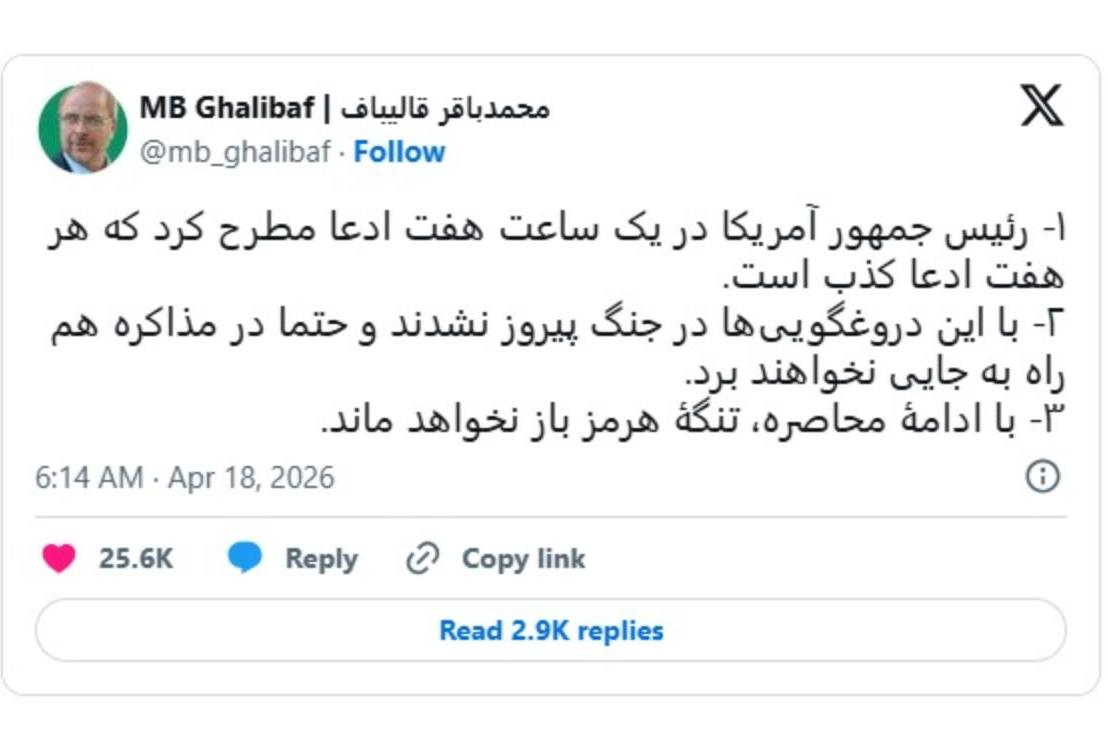Like the tweet with the heart icon

pyautogui.click(x=59, y=558)
